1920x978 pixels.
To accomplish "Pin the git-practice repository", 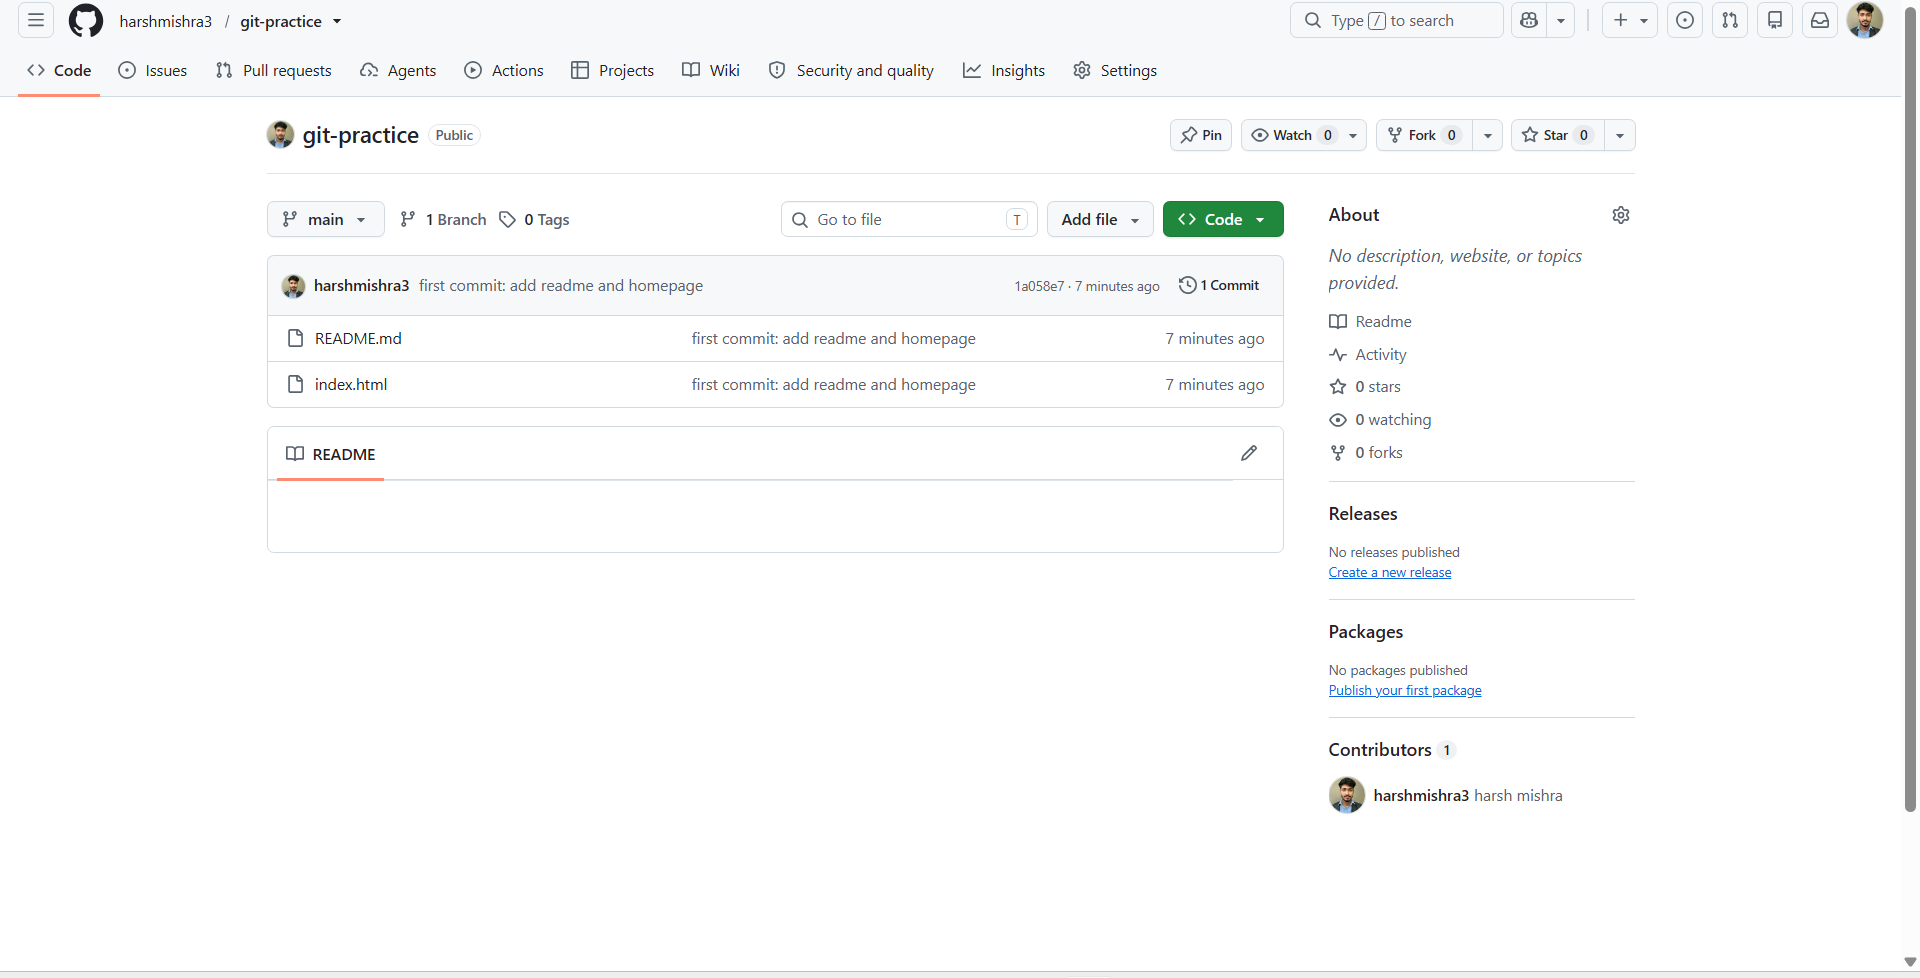I will click(x=1201, y=135).
